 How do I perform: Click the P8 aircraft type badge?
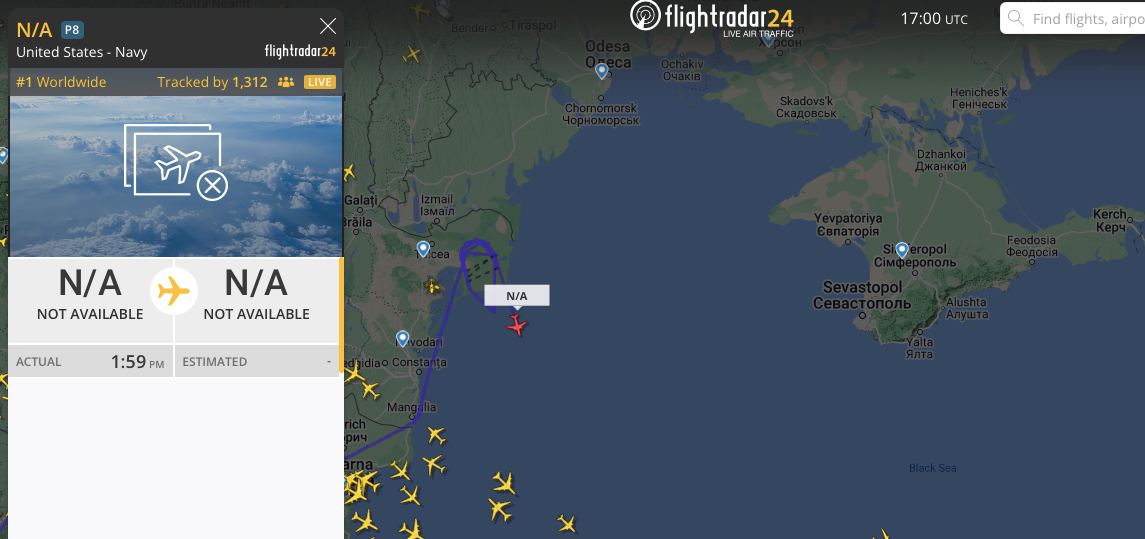click(x=72, y=30)
